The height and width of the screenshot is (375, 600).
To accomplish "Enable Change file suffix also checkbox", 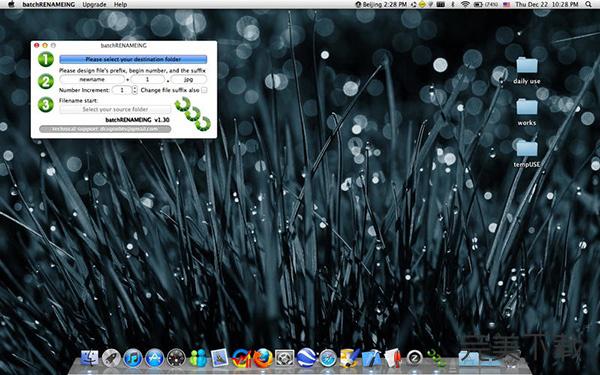I will pos(204,90).
